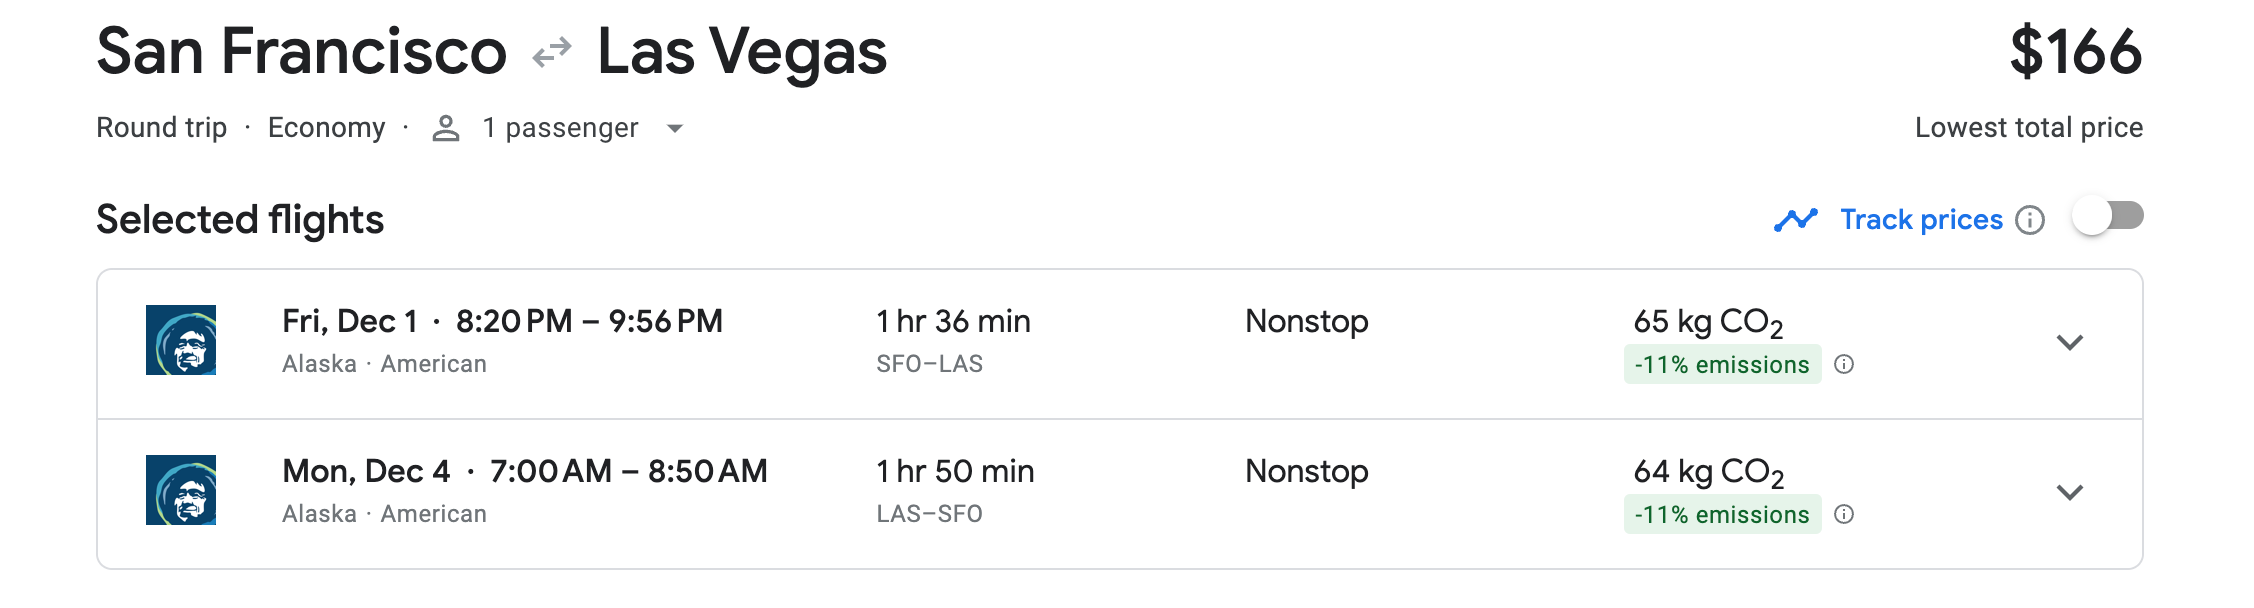Expand the Fri, Dec 1 flight details
This screenshot has width=2254, height=608.
[2070, 342]
